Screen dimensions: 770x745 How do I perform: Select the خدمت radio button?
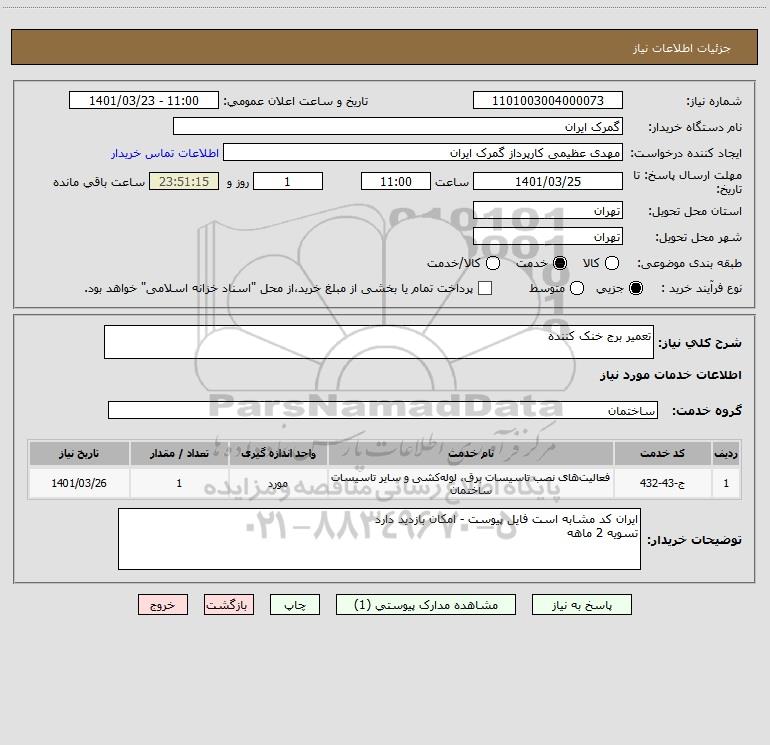coord(560,263)
